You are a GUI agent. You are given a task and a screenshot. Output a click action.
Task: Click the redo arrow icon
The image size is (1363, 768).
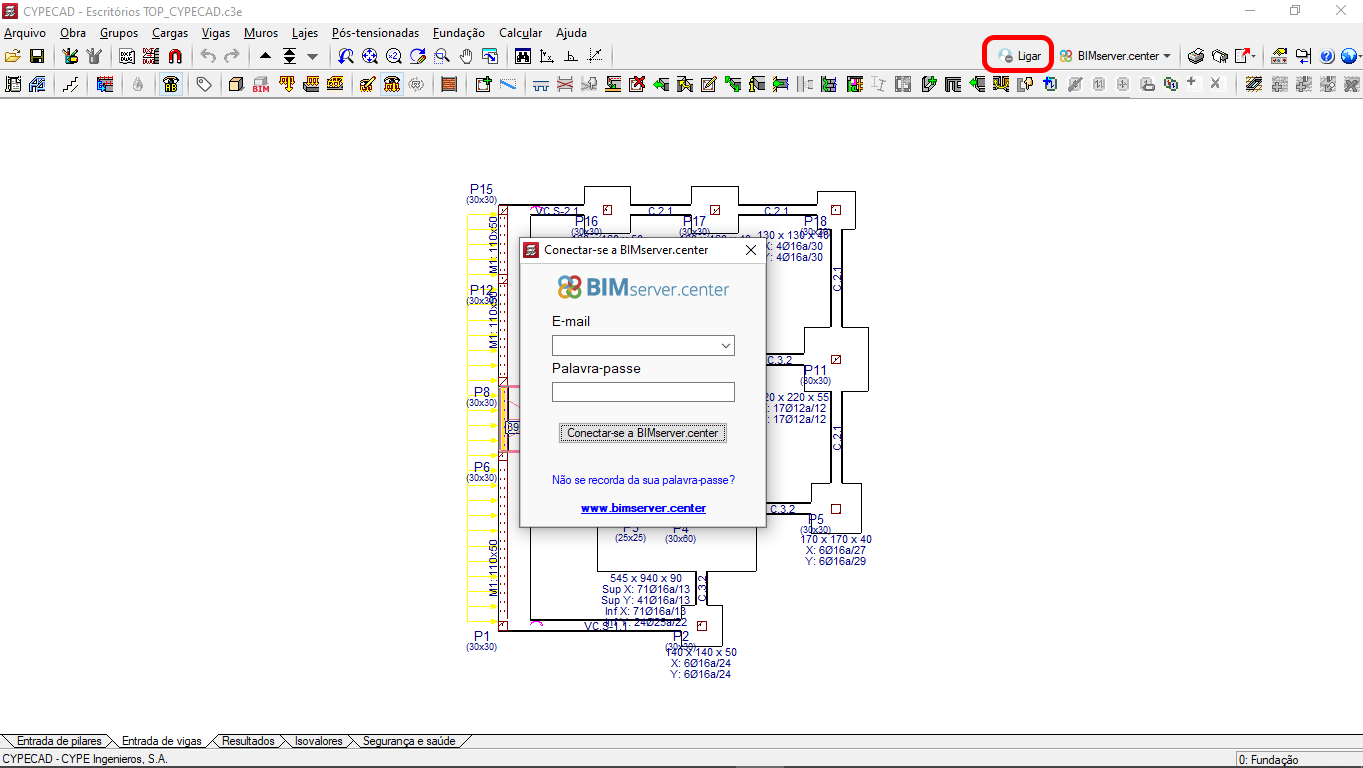click(x=231, y=56)
